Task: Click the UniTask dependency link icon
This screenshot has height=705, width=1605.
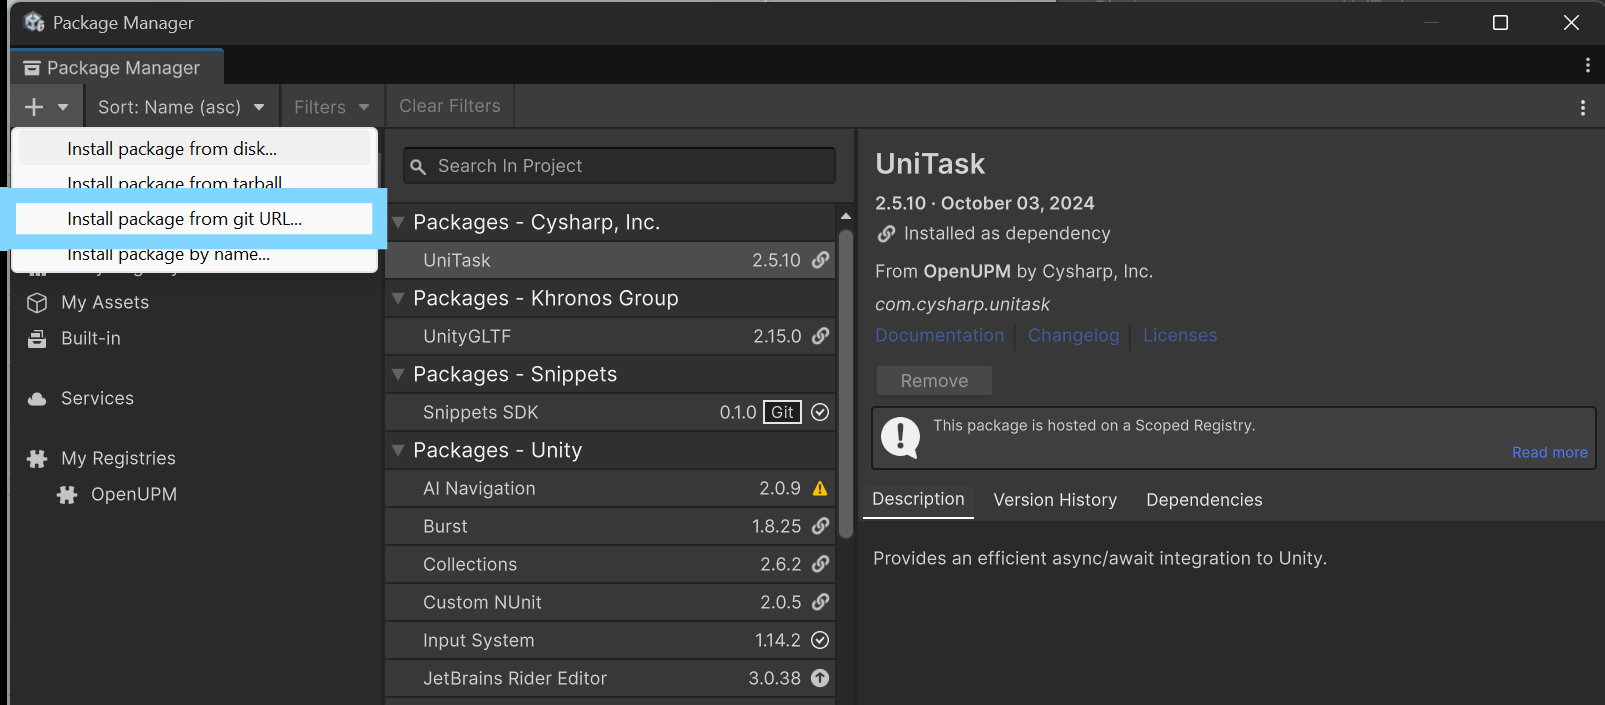Action: click(820, 260)
